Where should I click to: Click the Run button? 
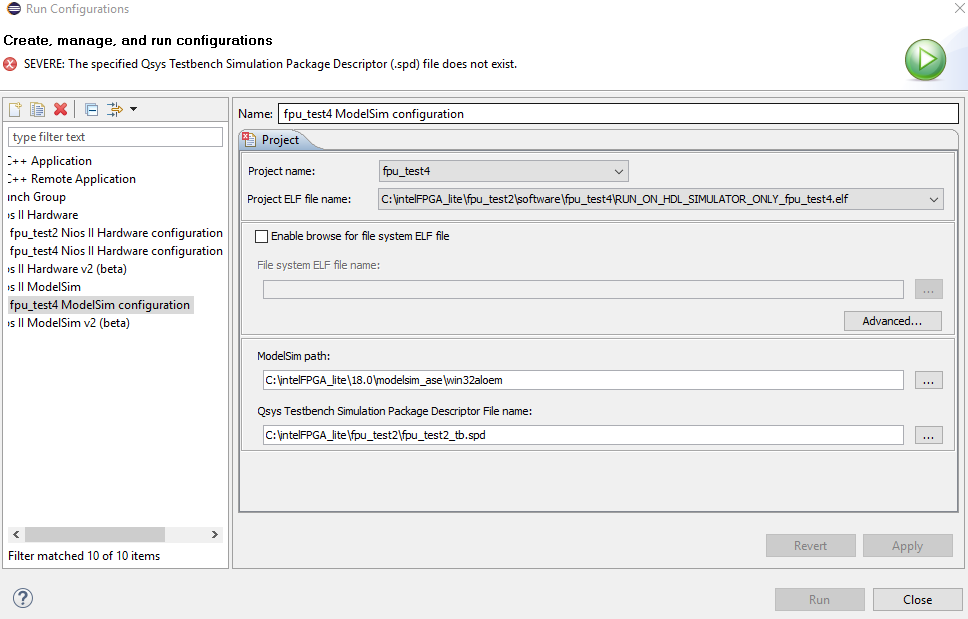click(819, 599)
